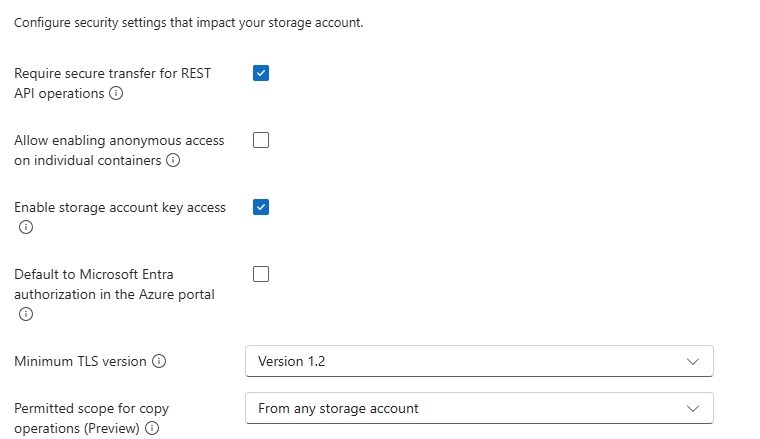Click info icon under Microsoft Entra authorization
This screenshot has height=439, width=760.
[x=26, y=314]
